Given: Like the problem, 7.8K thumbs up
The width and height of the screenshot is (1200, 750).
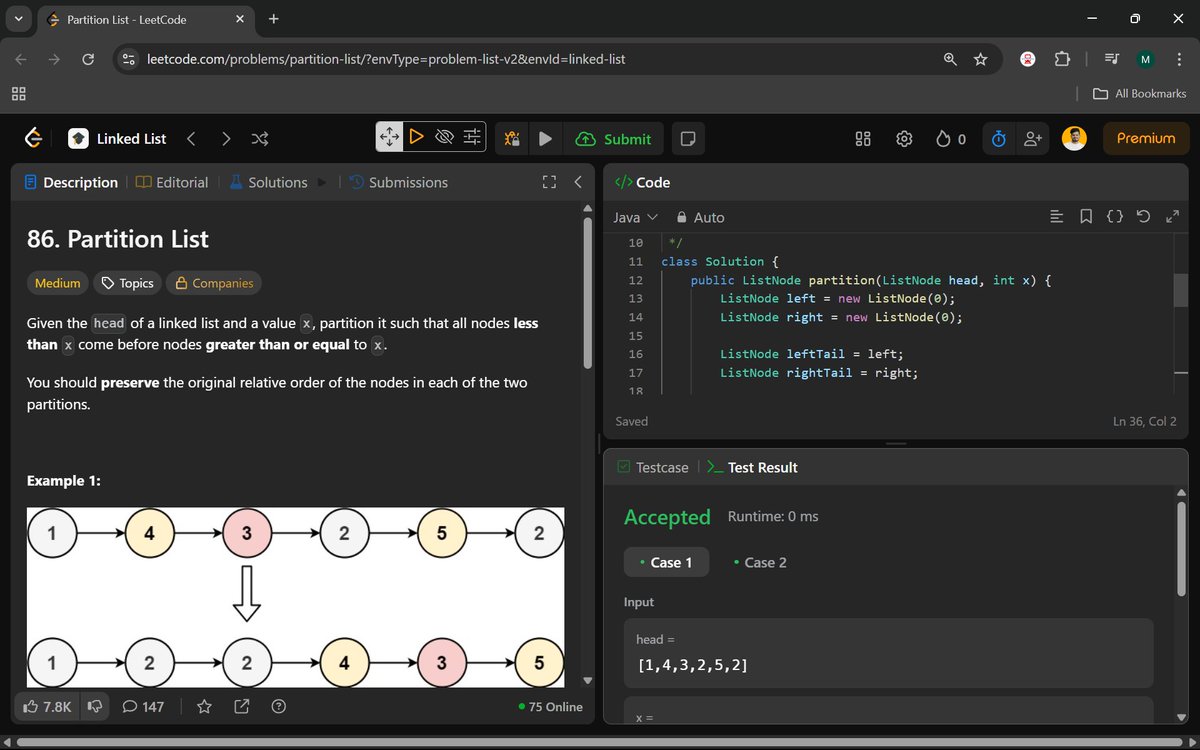Looking at the screenshot, I should click(x=47, y=706).
